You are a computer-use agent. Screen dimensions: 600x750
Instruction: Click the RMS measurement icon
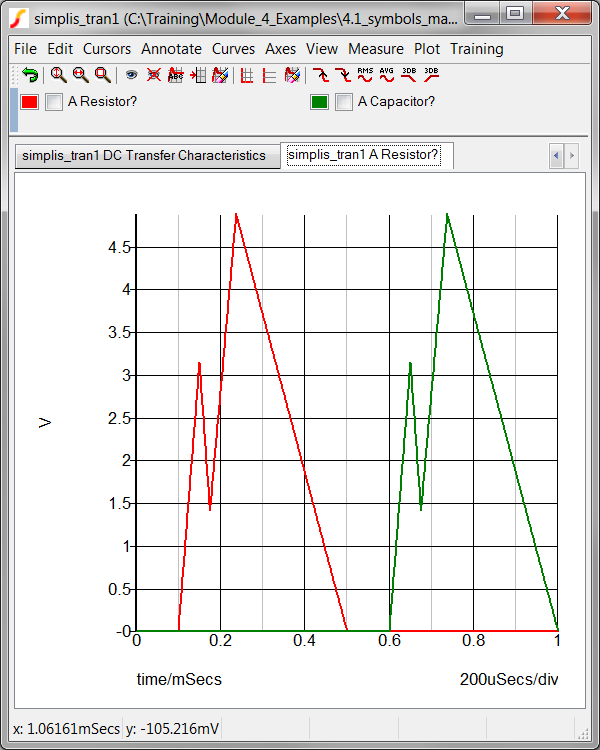coord(365,75)
